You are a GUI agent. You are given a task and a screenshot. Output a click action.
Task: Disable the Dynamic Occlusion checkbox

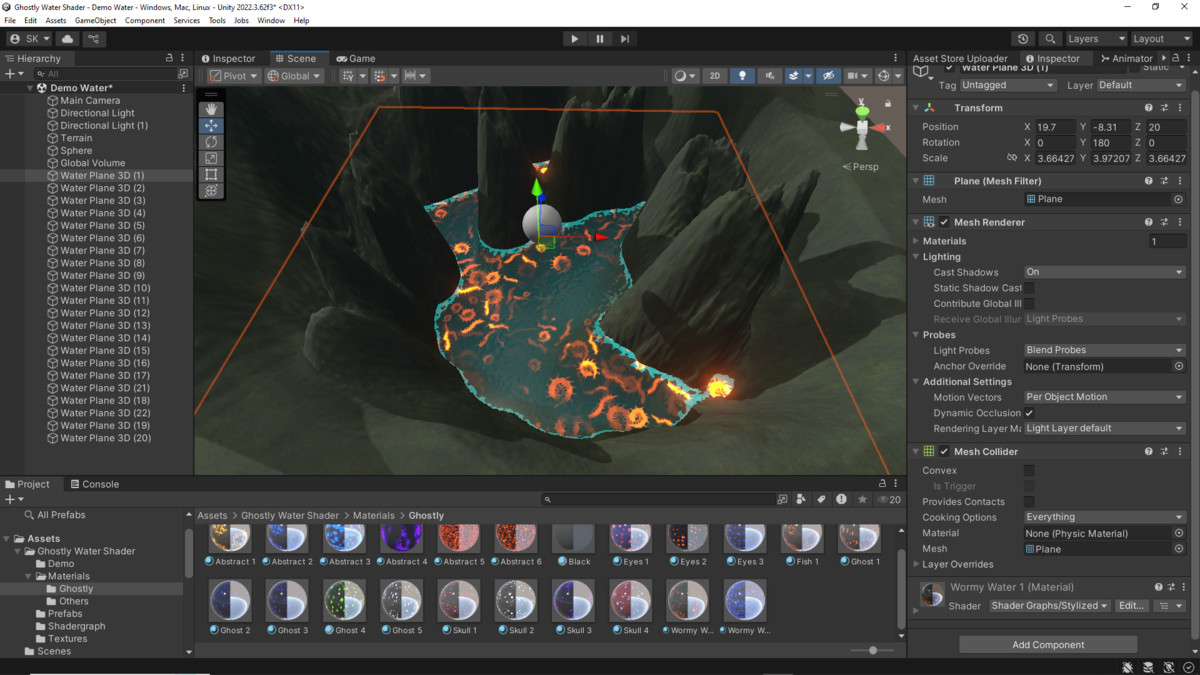click(x=1029, y=413)
